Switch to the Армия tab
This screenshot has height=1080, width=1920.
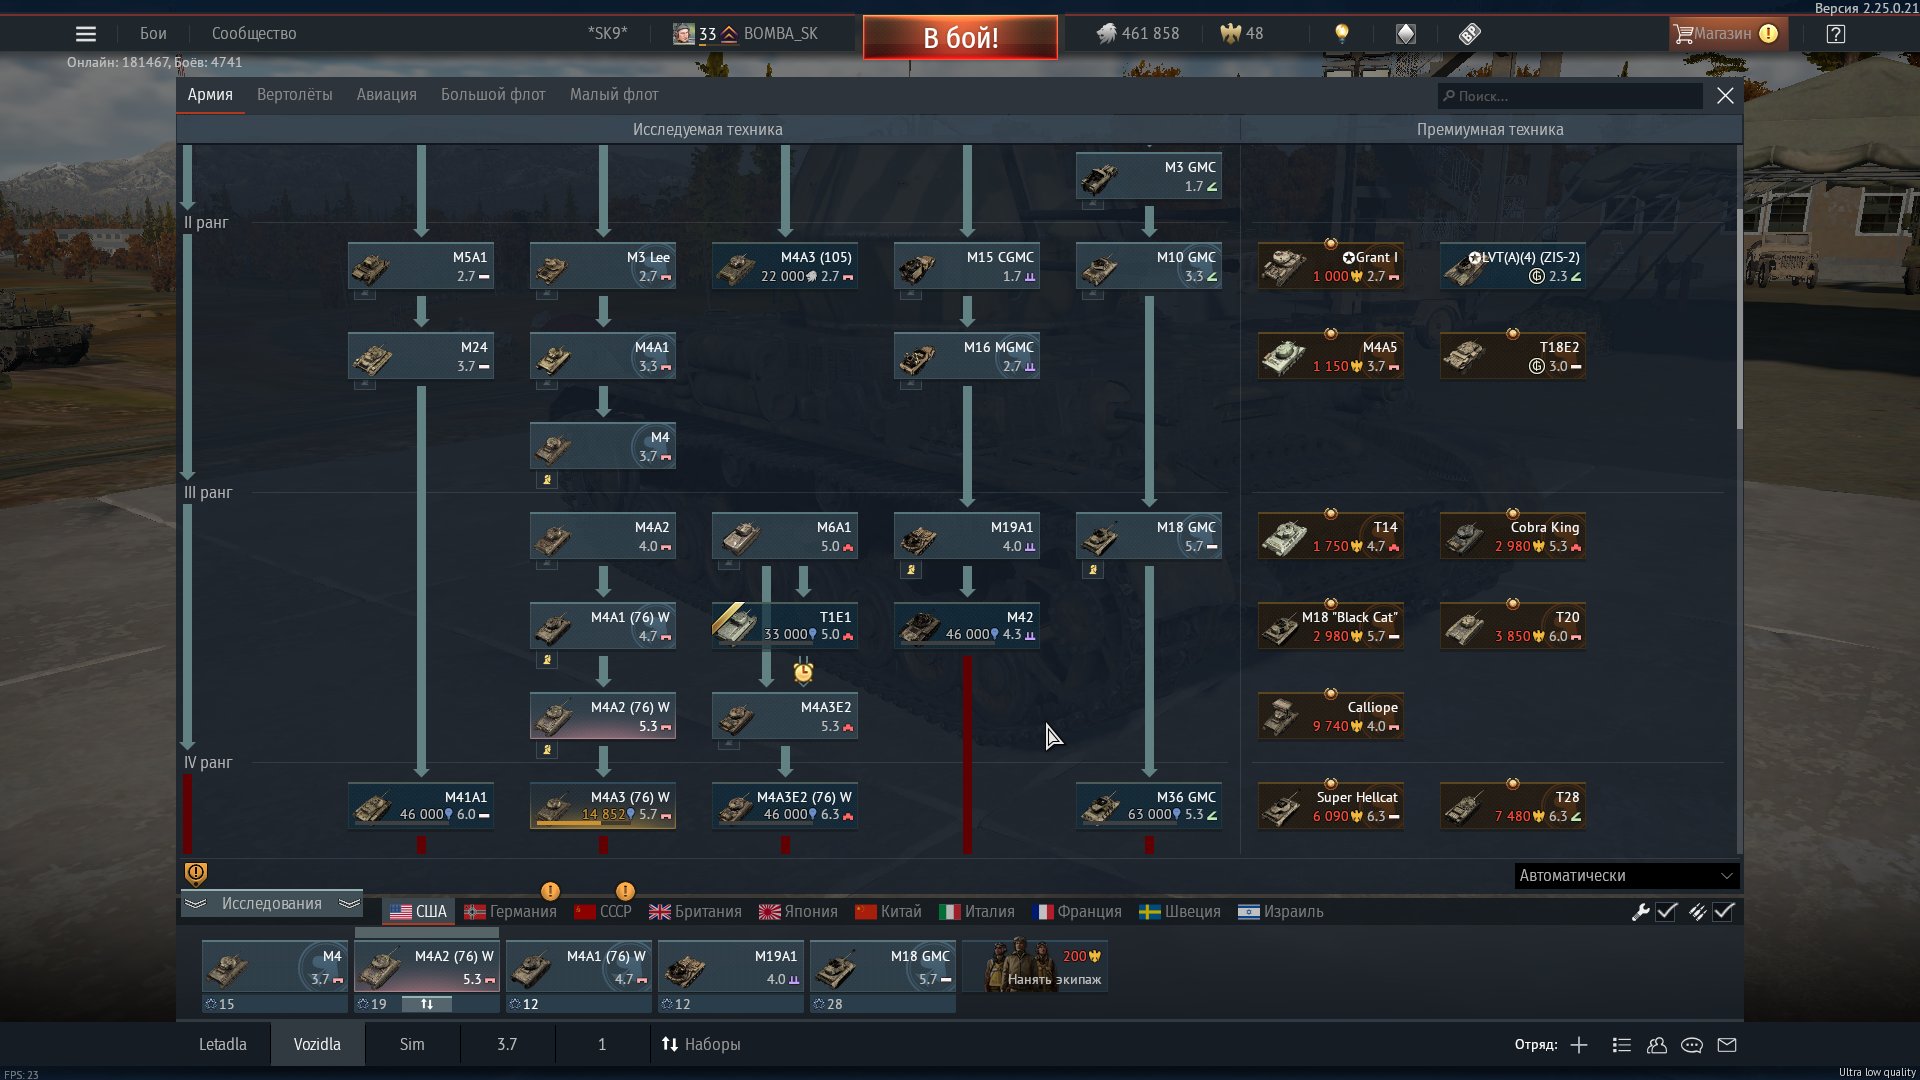[210, 95]
